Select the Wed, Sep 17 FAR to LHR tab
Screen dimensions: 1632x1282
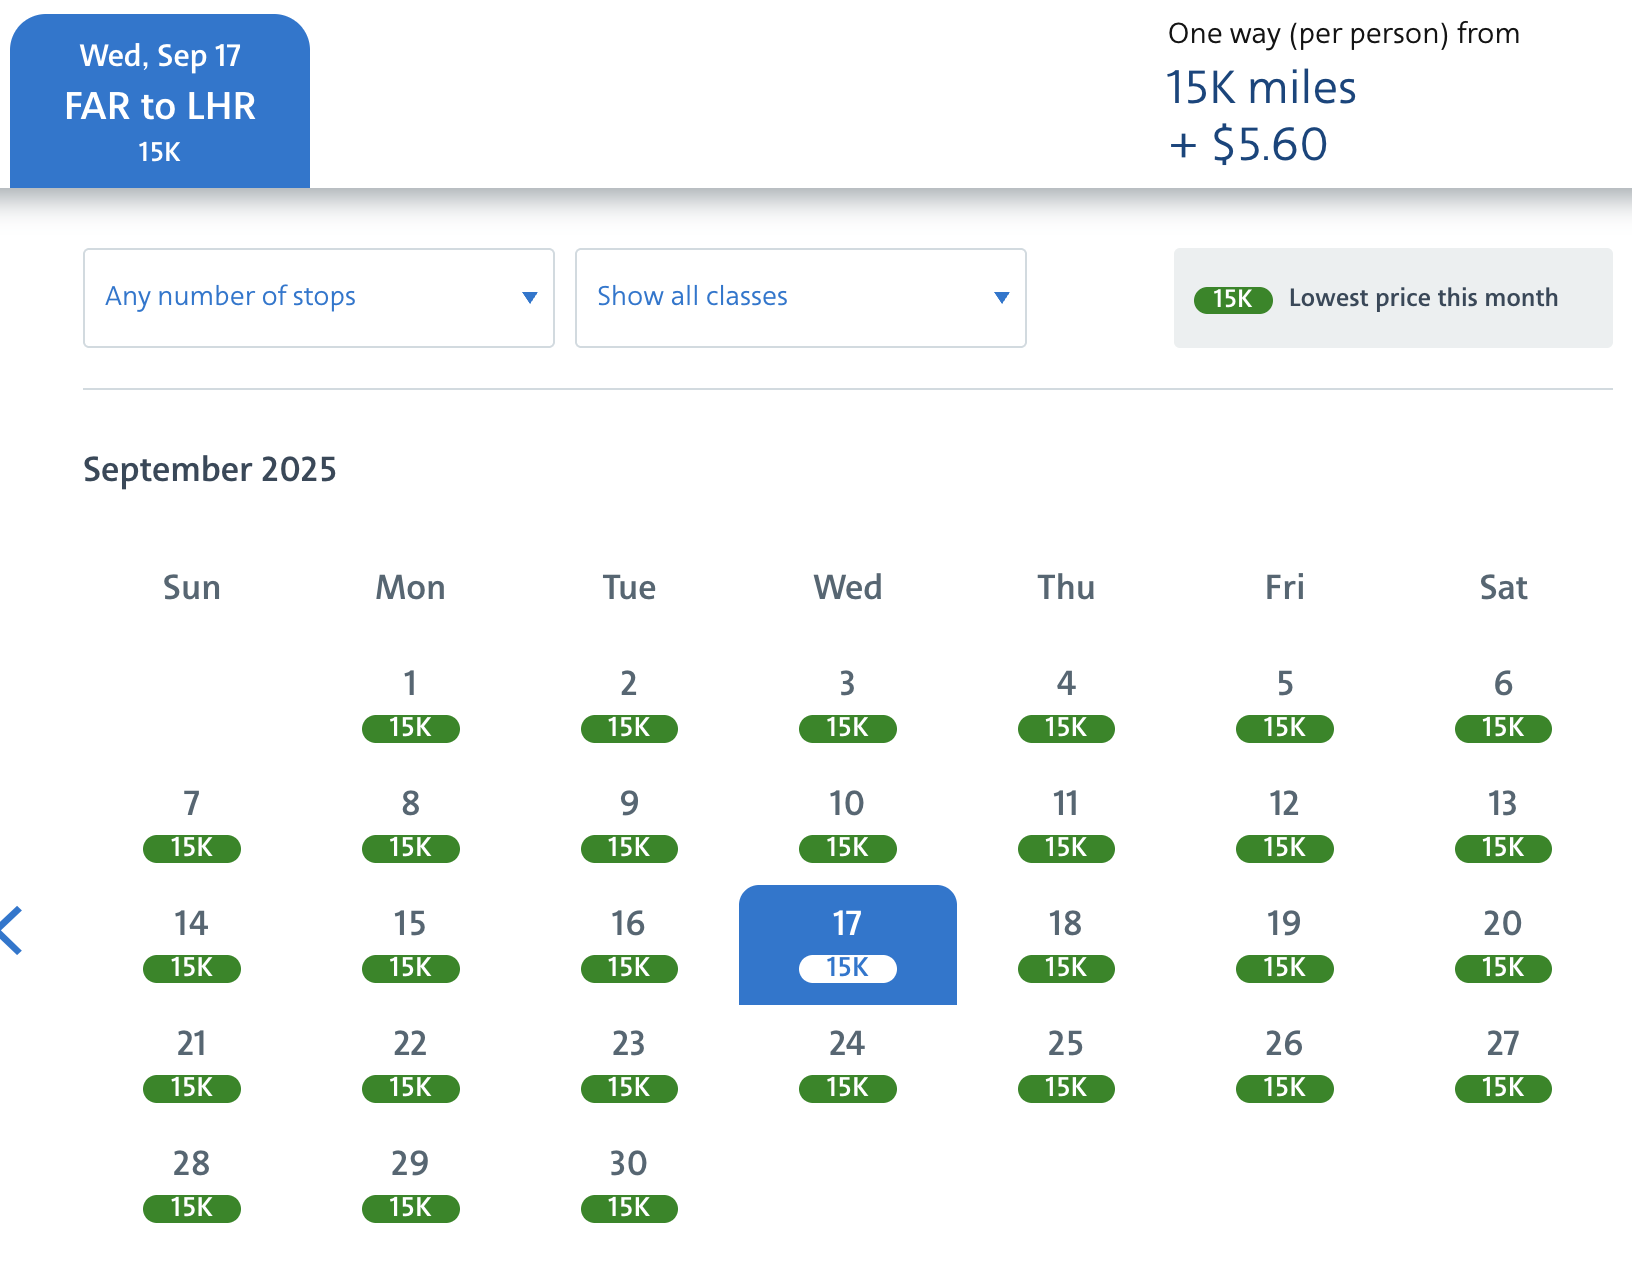coord(160,101)
